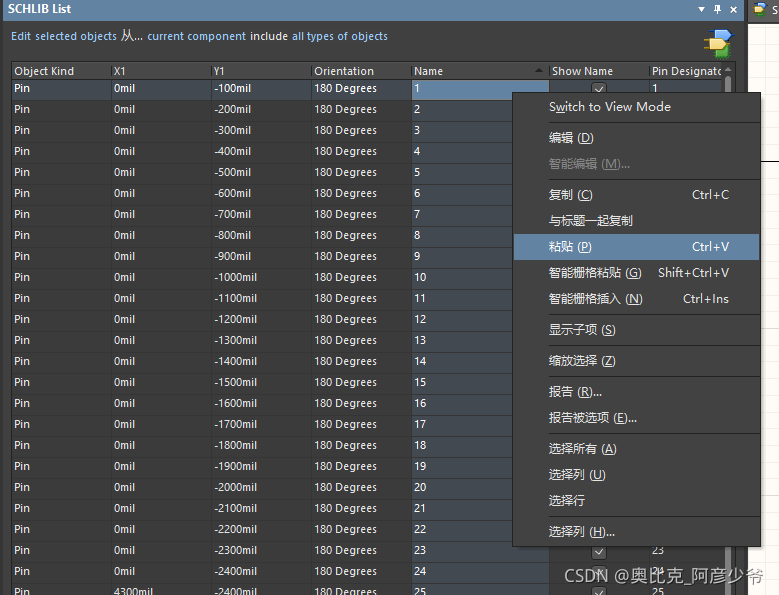Screen dimensions: 779x595
Task: Click the scrollbar up arrow in the list
Action: pyautogui.click(x=728, y=70)
